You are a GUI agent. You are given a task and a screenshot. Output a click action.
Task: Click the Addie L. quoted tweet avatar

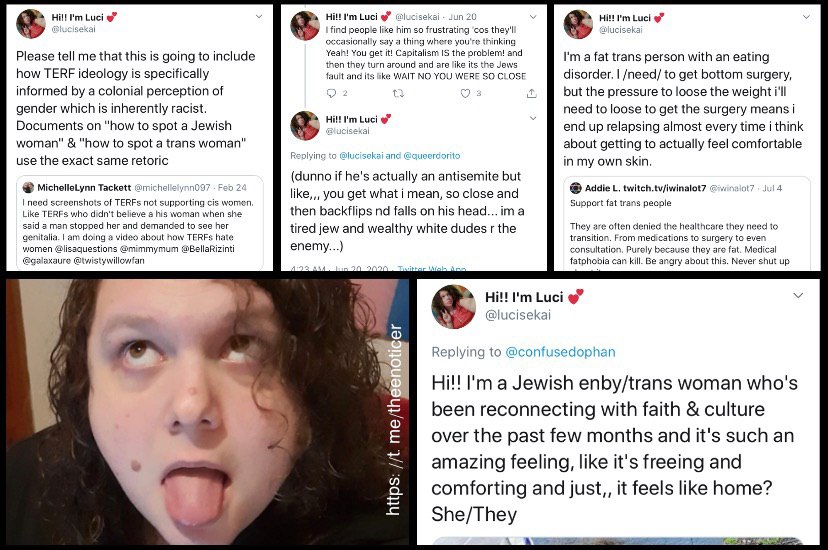(576, 188)
